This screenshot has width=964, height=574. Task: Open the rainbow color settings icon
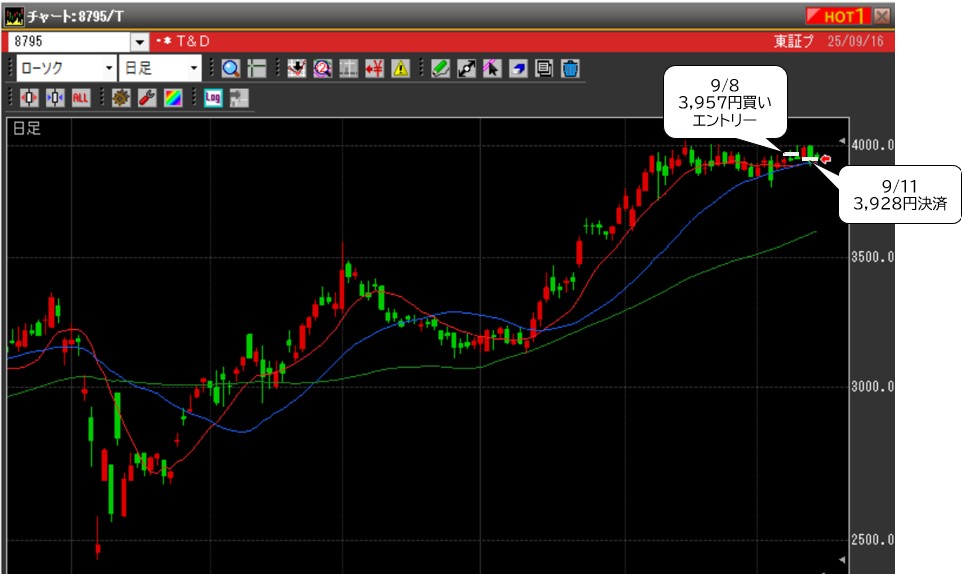tap(173, 98)
